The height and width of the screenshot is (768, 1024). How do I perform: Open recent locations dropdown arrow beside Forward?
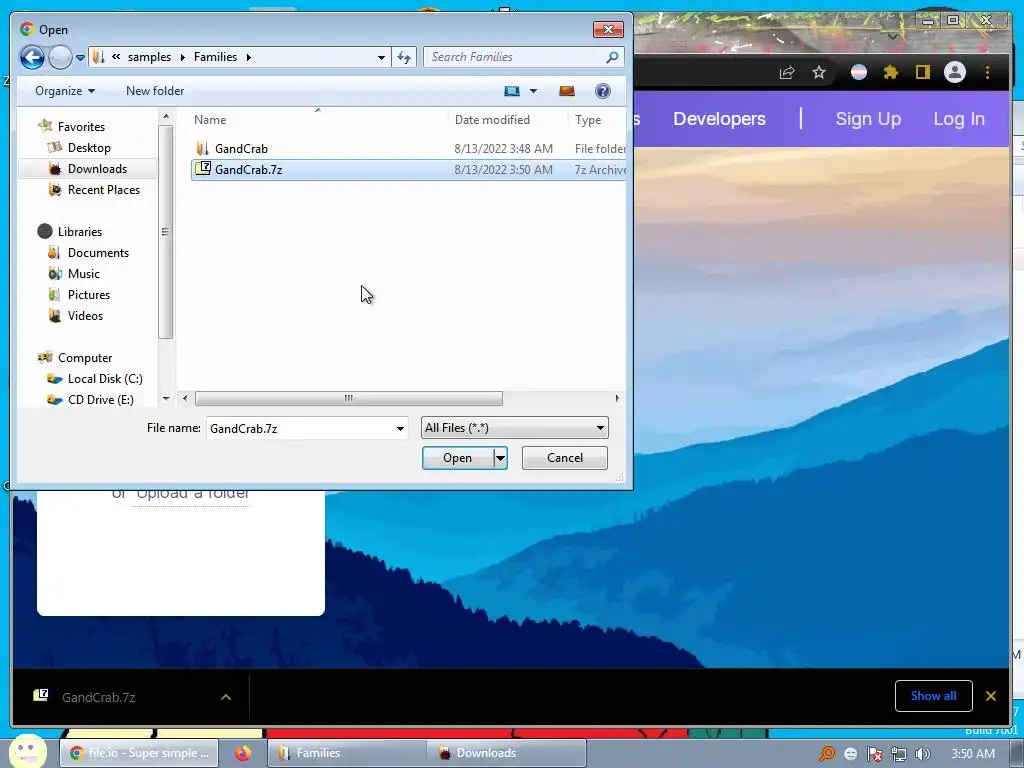(x=80, y=57)
